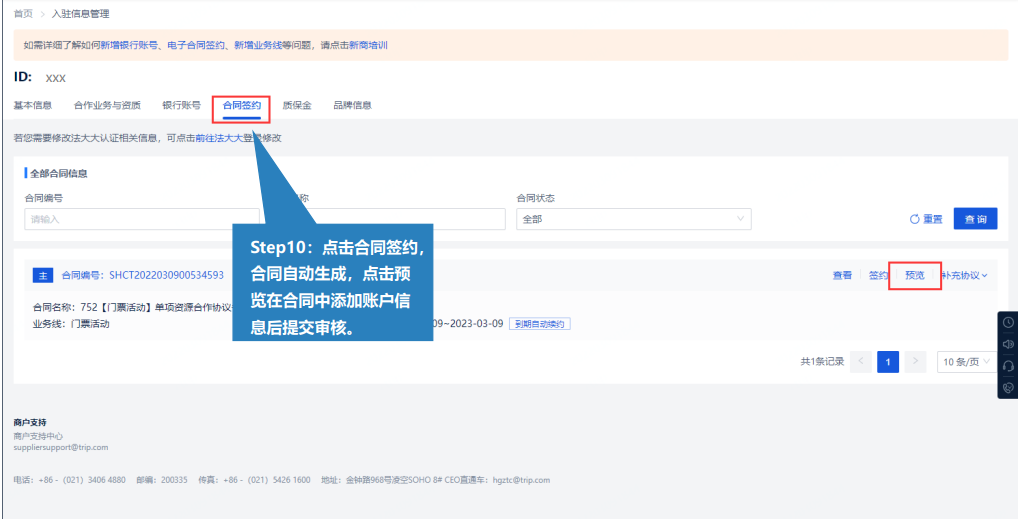Click the 预览 preview link

coord(914,275)
